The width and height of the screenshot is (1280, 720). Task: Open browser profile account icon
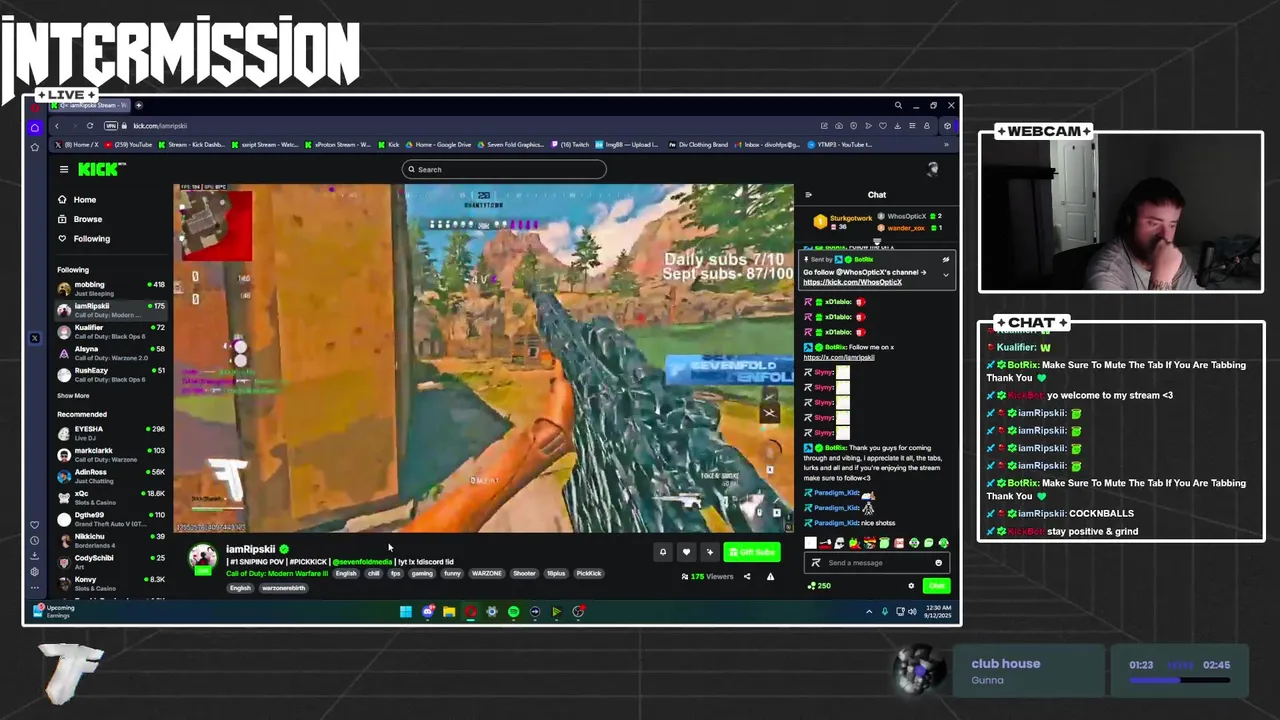[927, 126]
